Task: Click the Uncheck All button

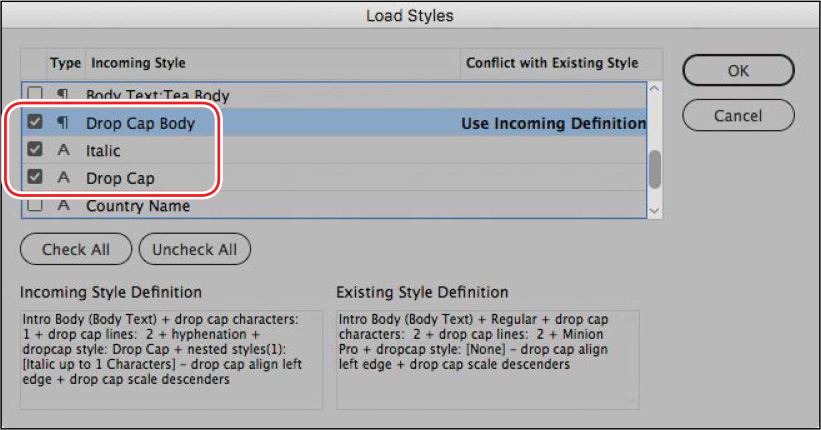Action: click(x=195, y=249)
